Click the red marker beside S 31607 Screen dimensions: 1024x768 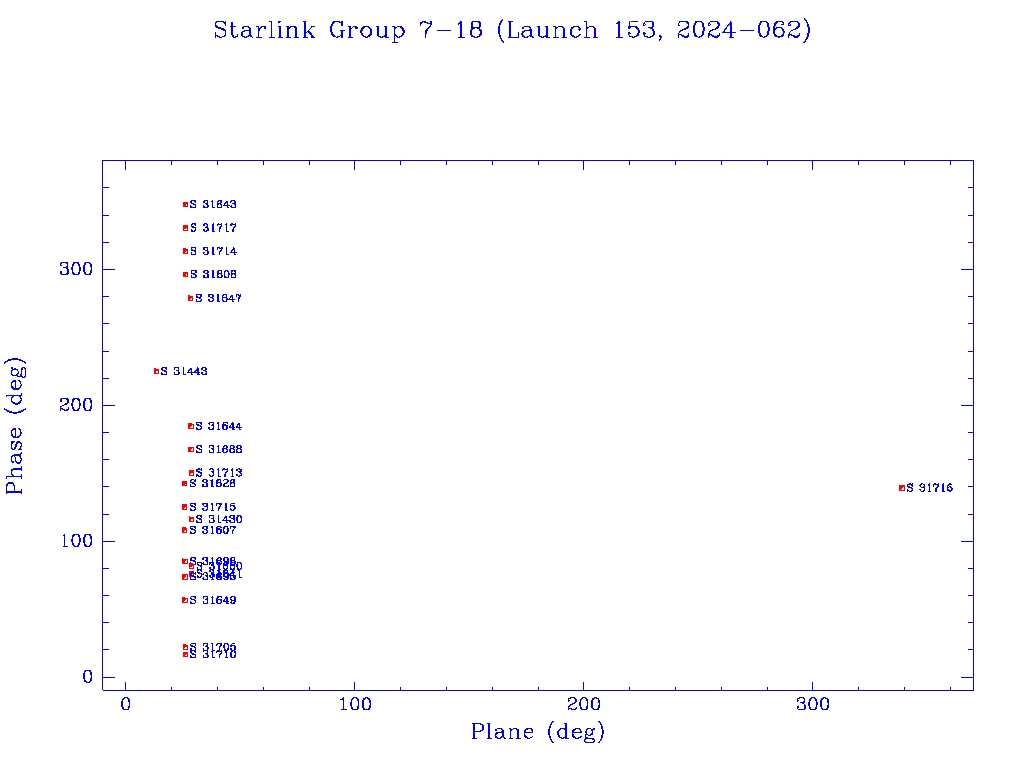[x=184, y=530]
